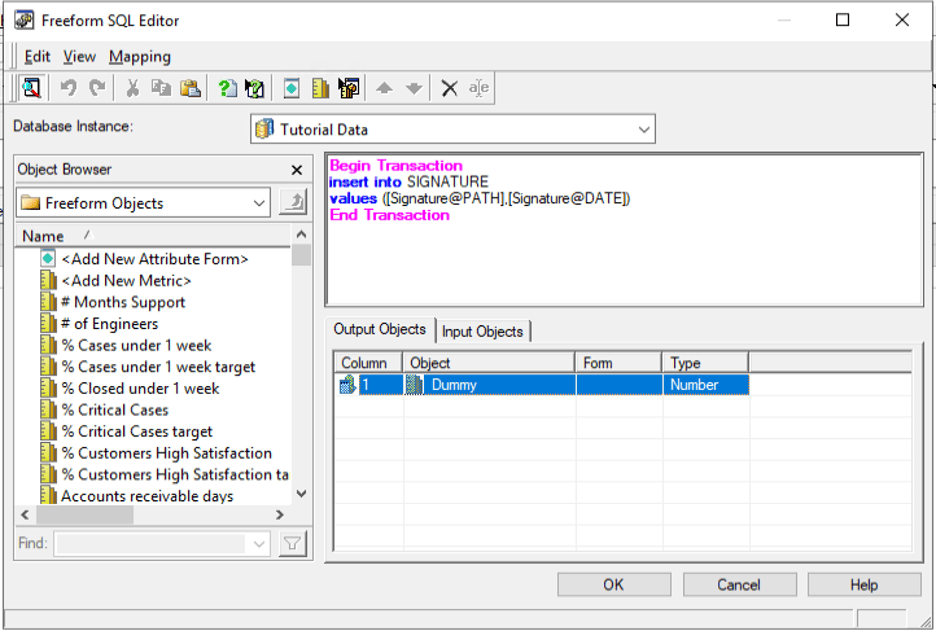The height and width of the screenshot is (630, 936).
Task: Click the Redo toolbar icon
Action: point(97,88)
